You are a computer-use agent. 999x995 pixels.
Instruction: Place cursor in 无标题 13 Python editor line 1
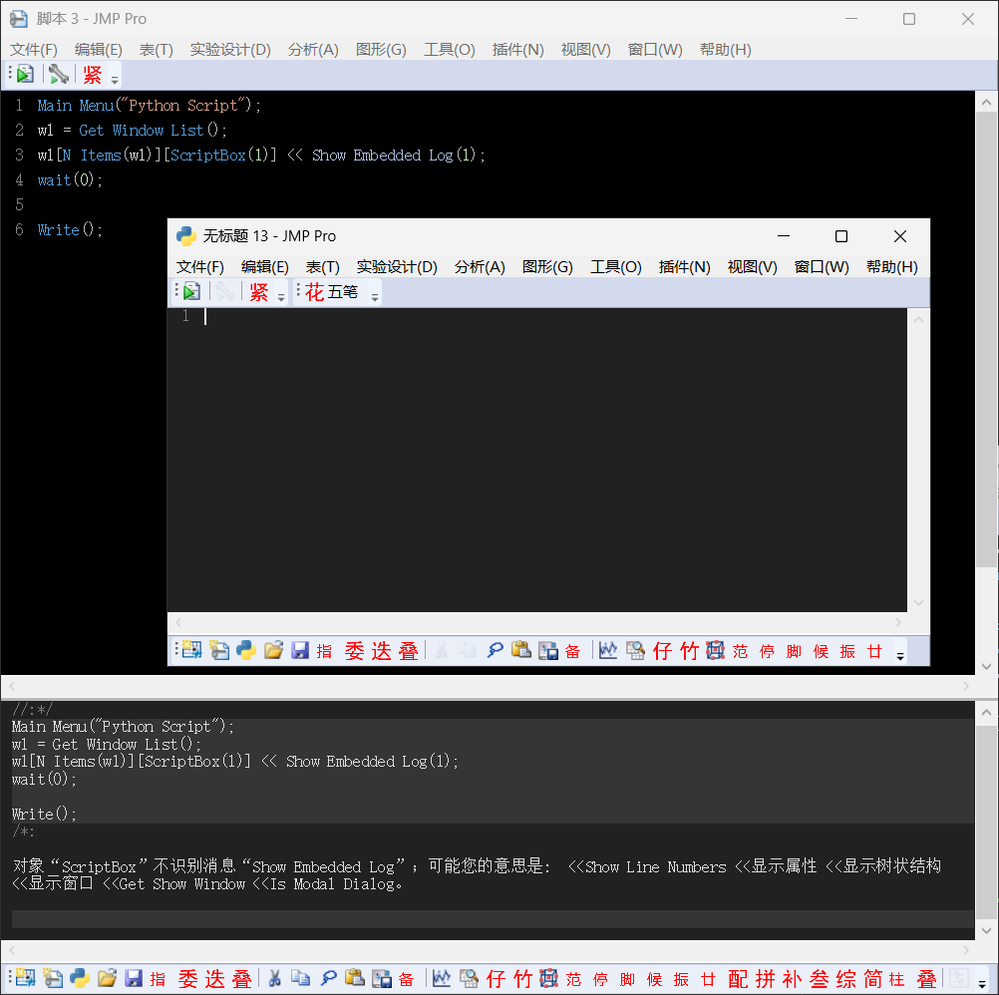tap(554, 316)
